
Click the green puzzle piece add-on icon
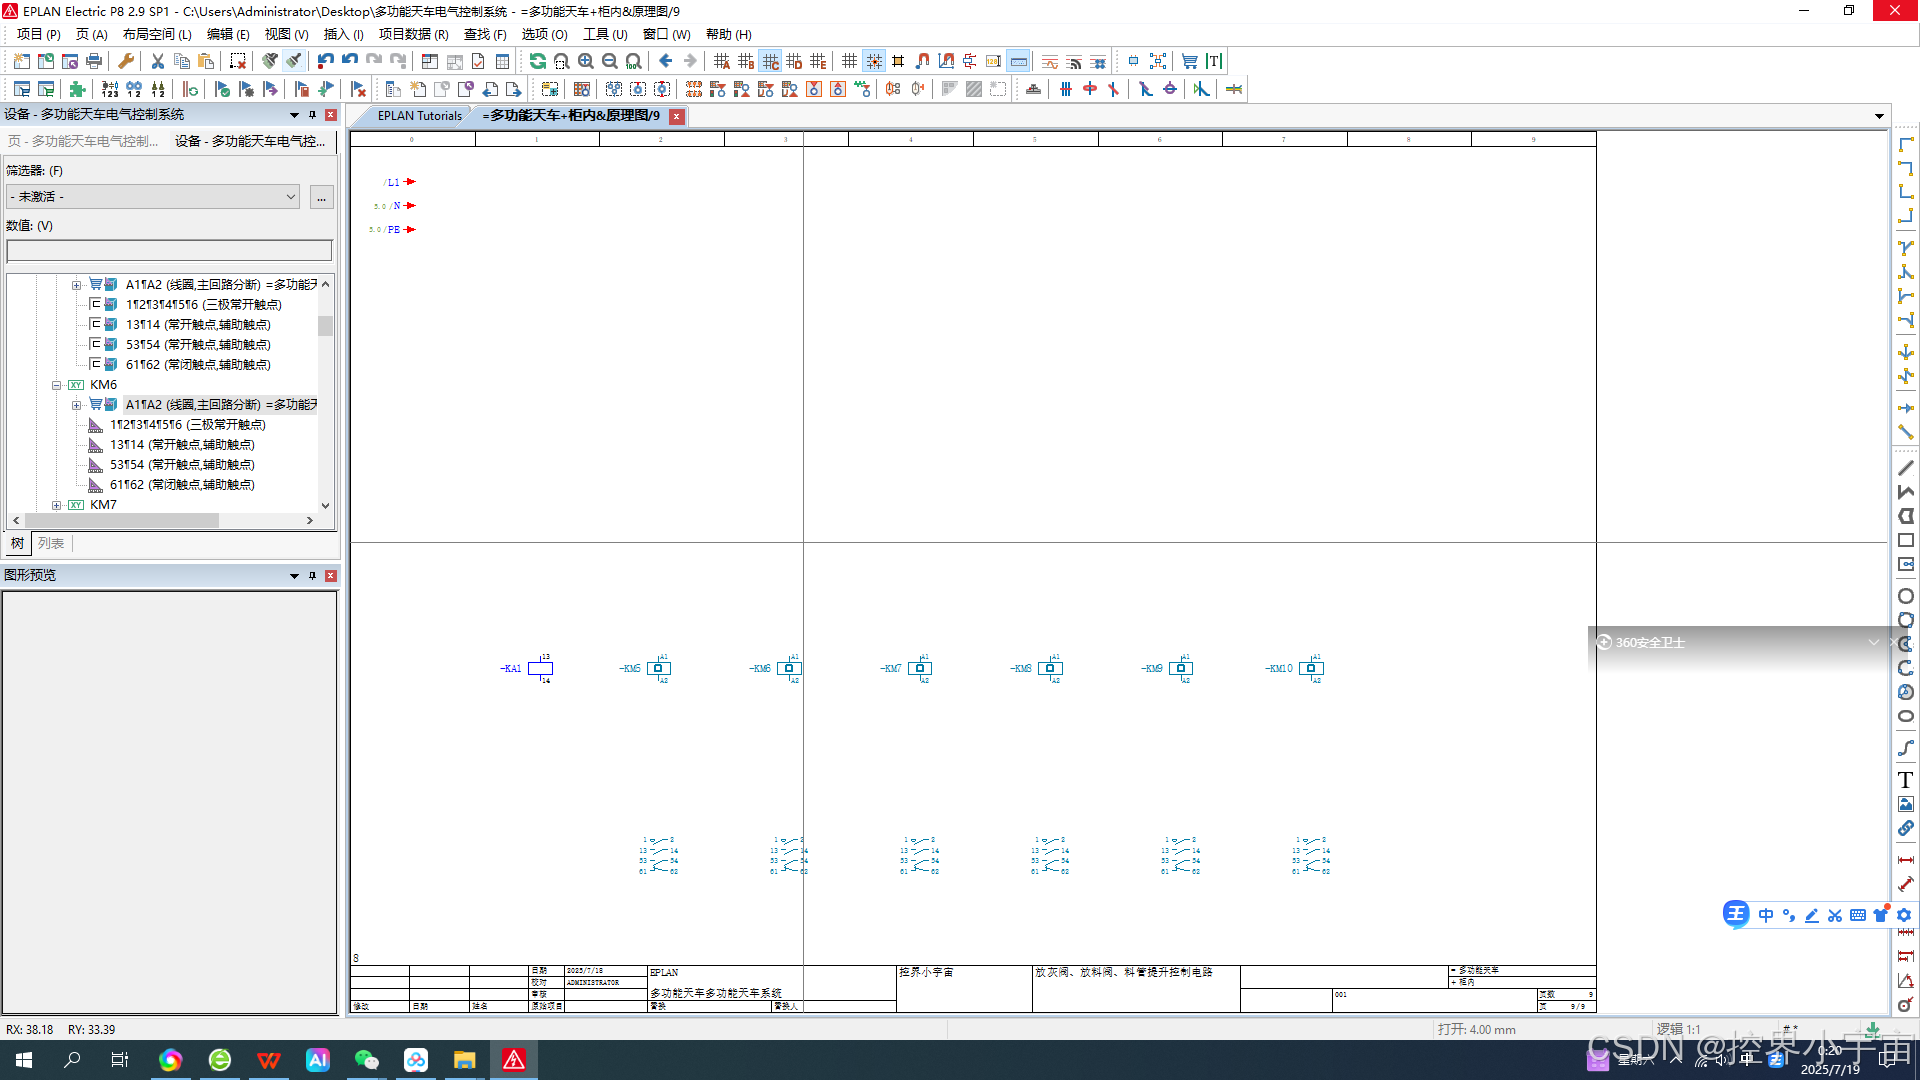(78, 90)
